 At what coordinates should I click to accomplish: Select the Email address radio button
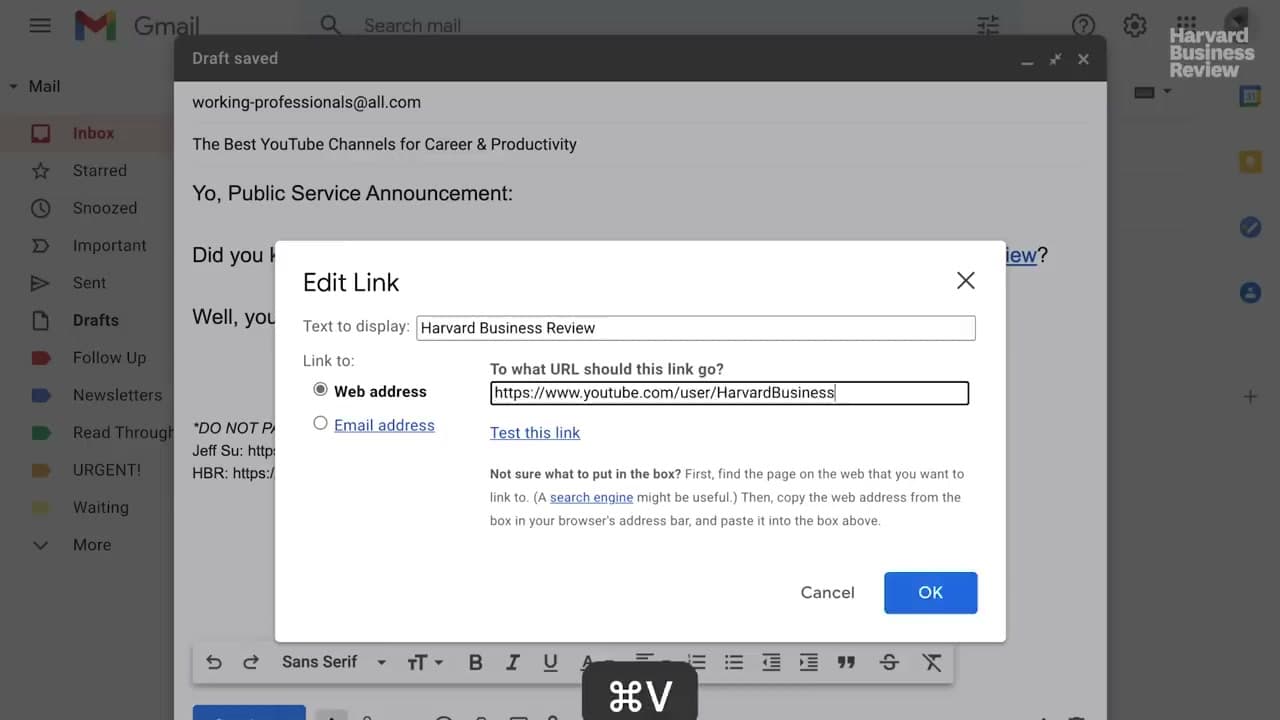click(320, 423)
